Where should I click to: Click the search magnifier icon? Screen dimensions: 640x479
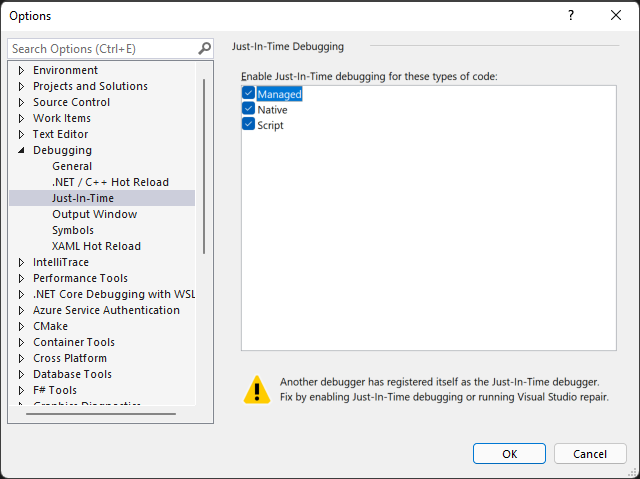tap(204, 48)
